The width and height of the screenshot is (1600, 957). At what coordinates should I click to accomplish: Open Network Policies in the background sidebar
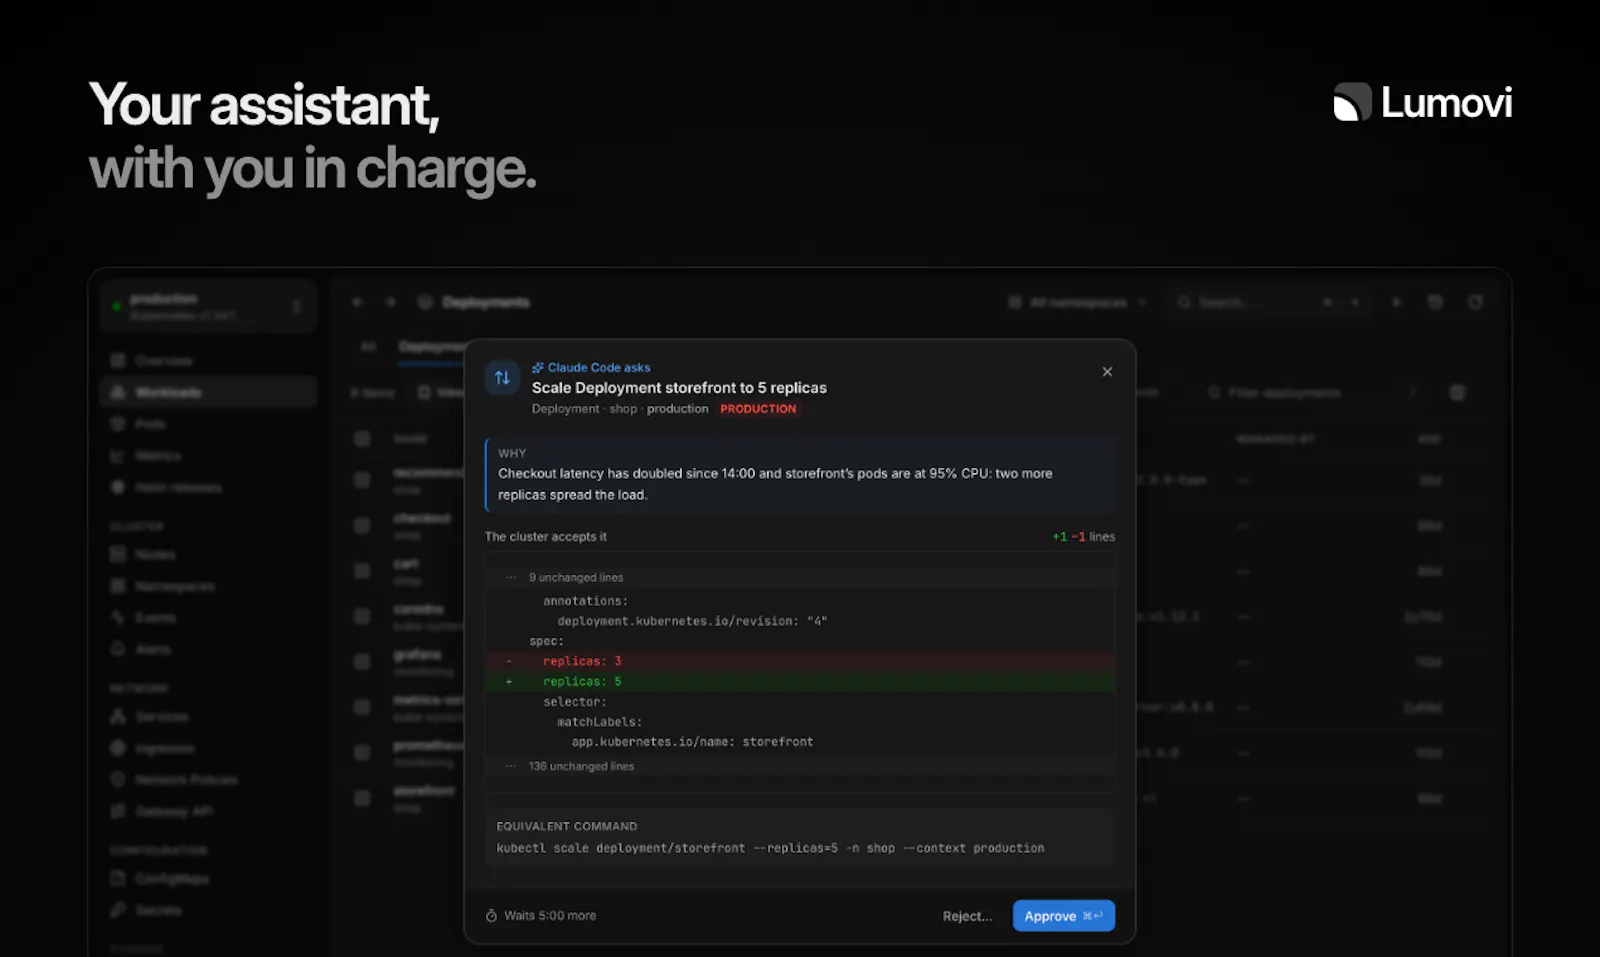pyautogui.click(x=209, y=779)
